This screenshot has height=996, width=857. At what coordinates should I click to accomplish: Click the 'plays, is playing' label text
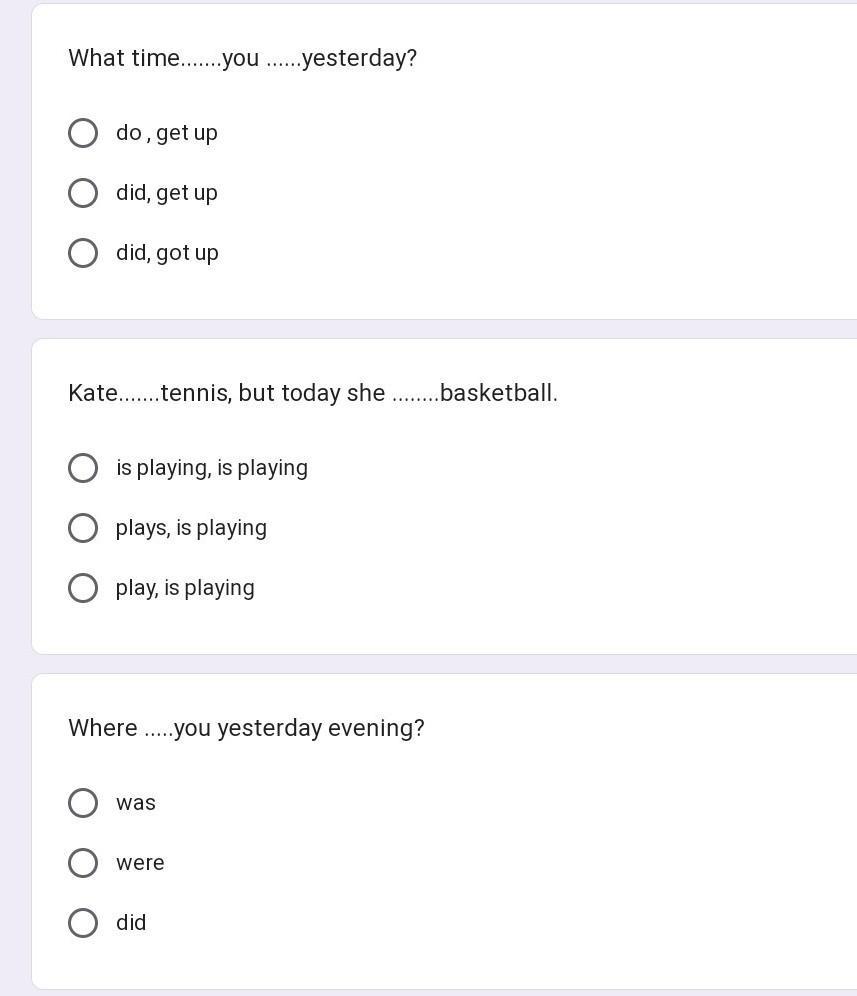(191, 528)
